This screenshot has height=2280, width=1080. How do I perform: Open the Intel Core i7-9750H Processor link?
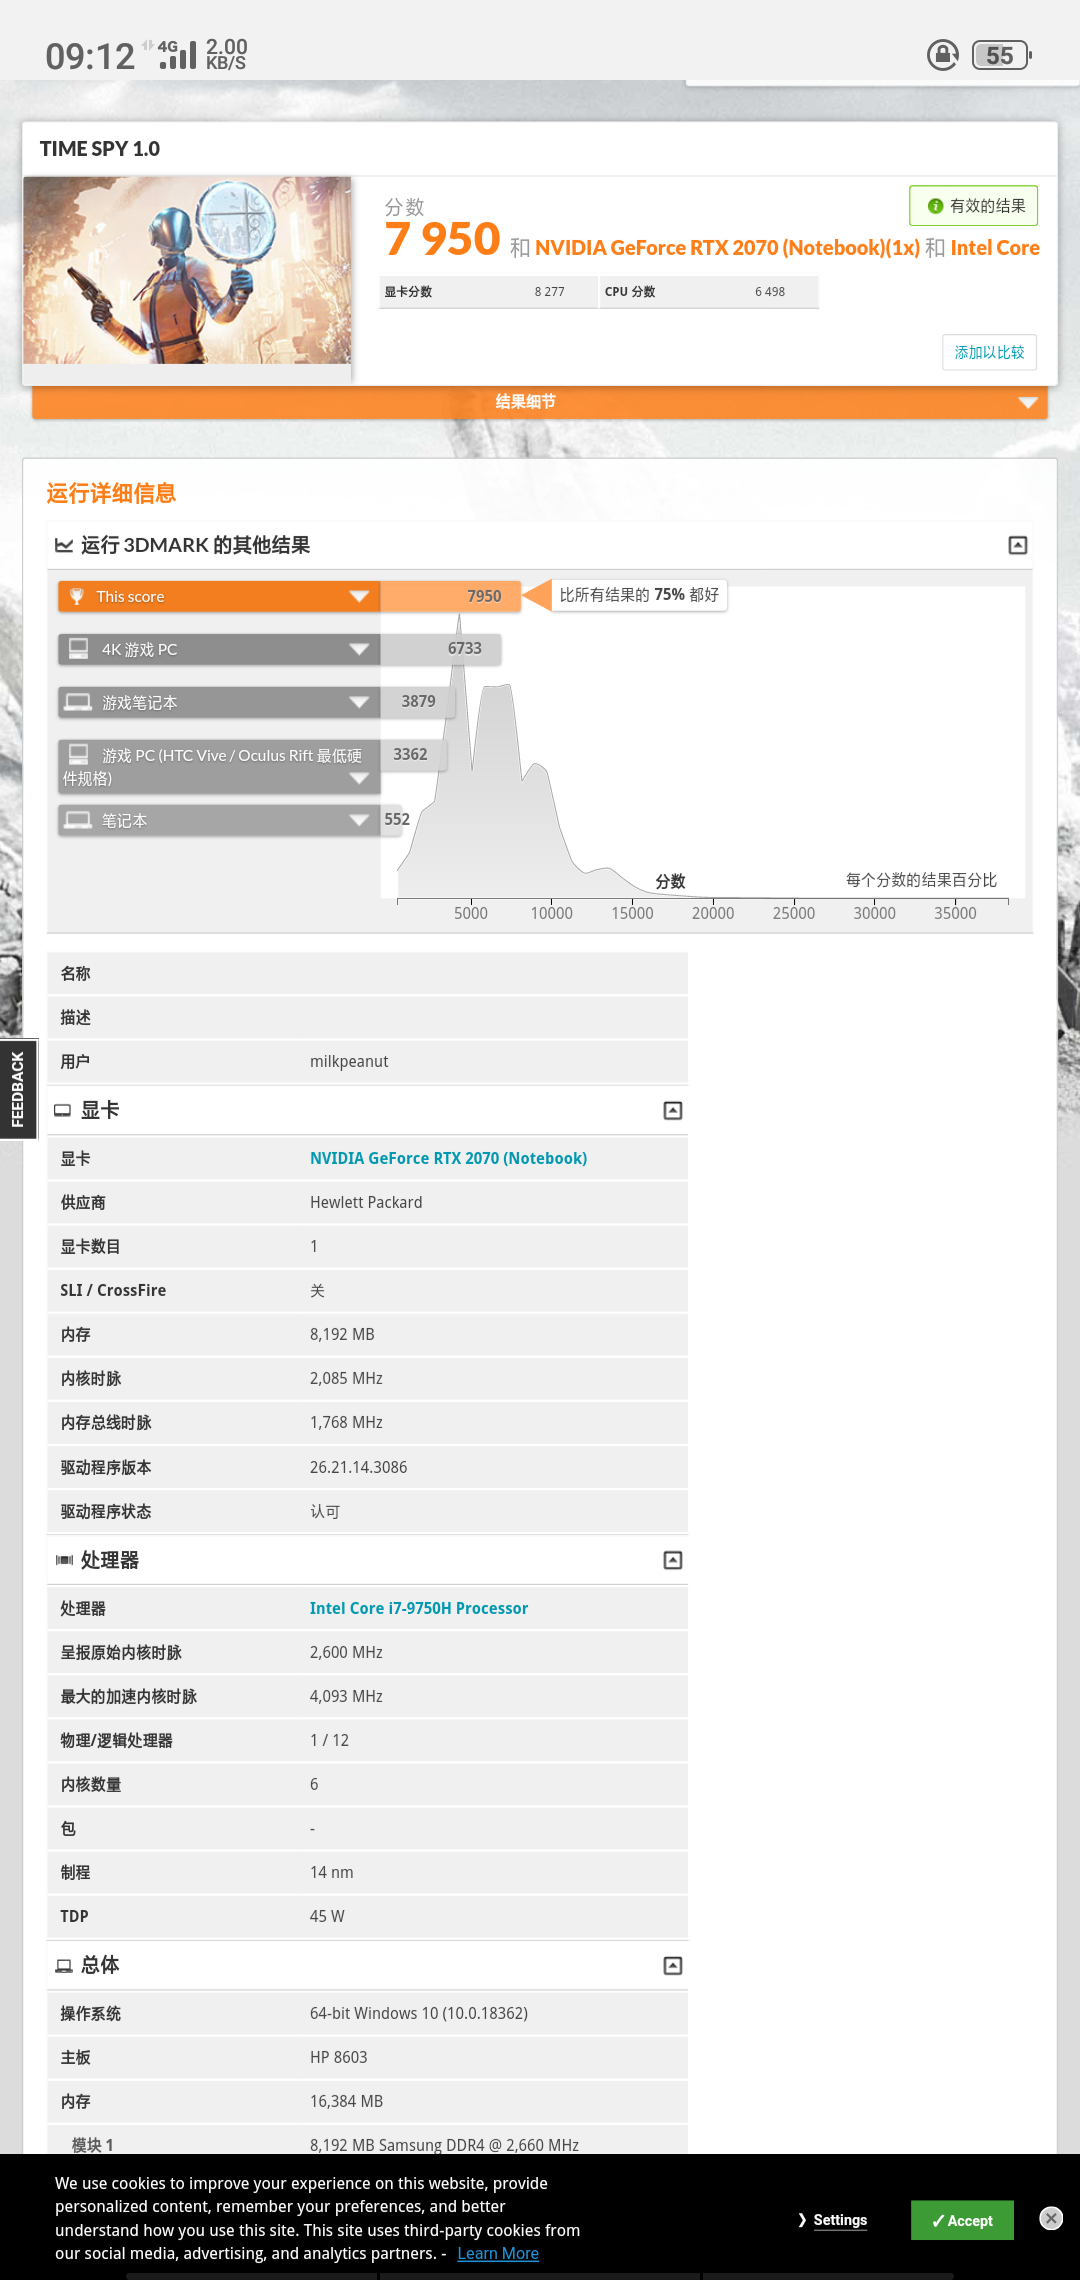418,1608
